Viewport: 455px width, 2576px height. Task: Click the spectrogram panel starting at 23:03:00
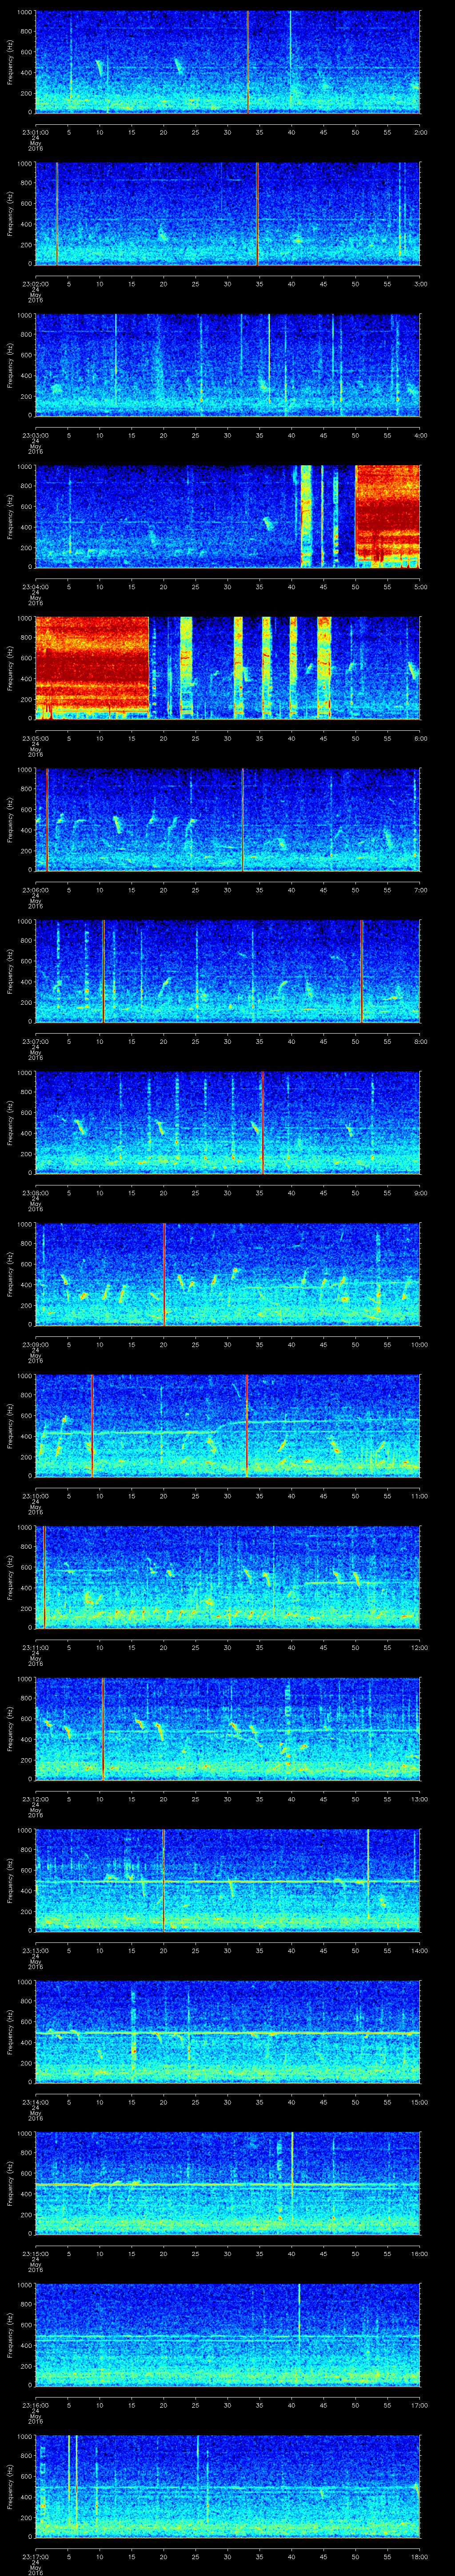pyautogui.click(x=228, y=364)
